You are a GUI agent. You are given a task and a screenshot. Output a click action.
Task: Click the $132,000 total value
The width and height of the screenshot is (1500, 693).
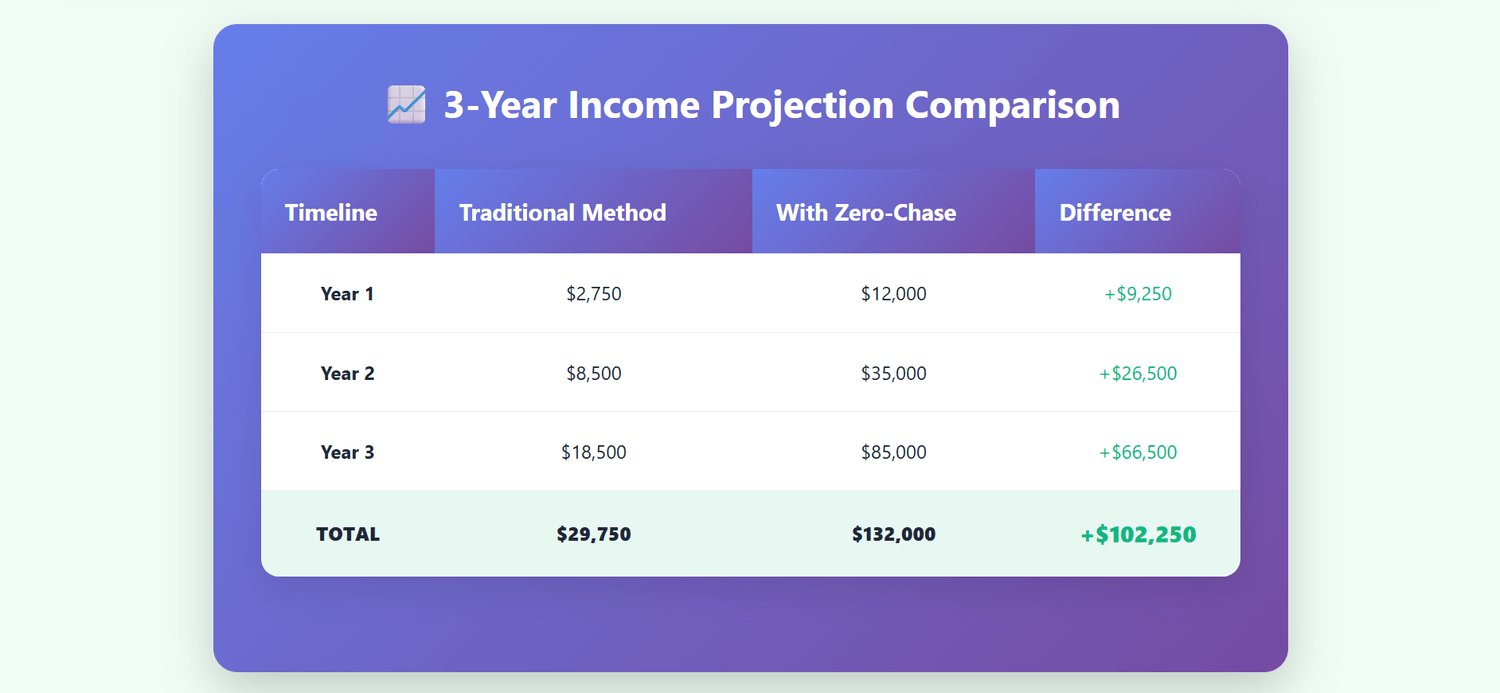point(893,534)
